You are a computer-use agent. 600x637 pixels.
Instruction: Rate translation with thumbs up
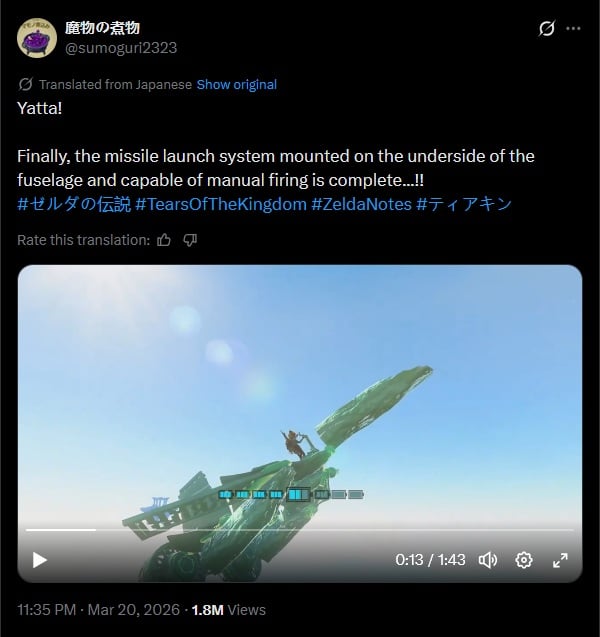point(164,240)
